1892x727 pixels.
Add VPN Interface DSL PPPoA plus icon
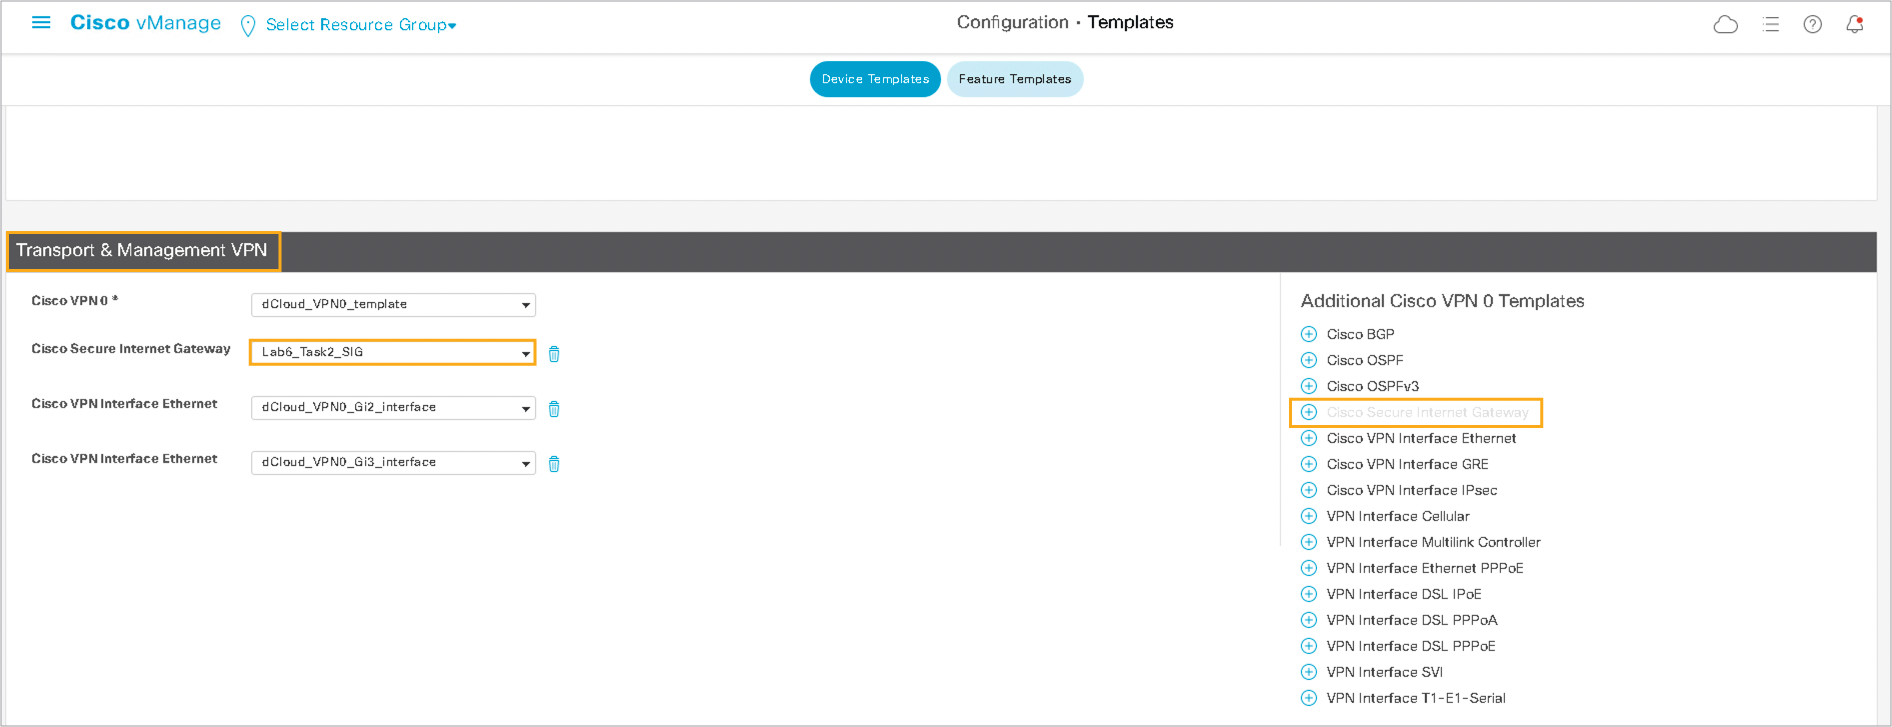(x=1308, y=620)
